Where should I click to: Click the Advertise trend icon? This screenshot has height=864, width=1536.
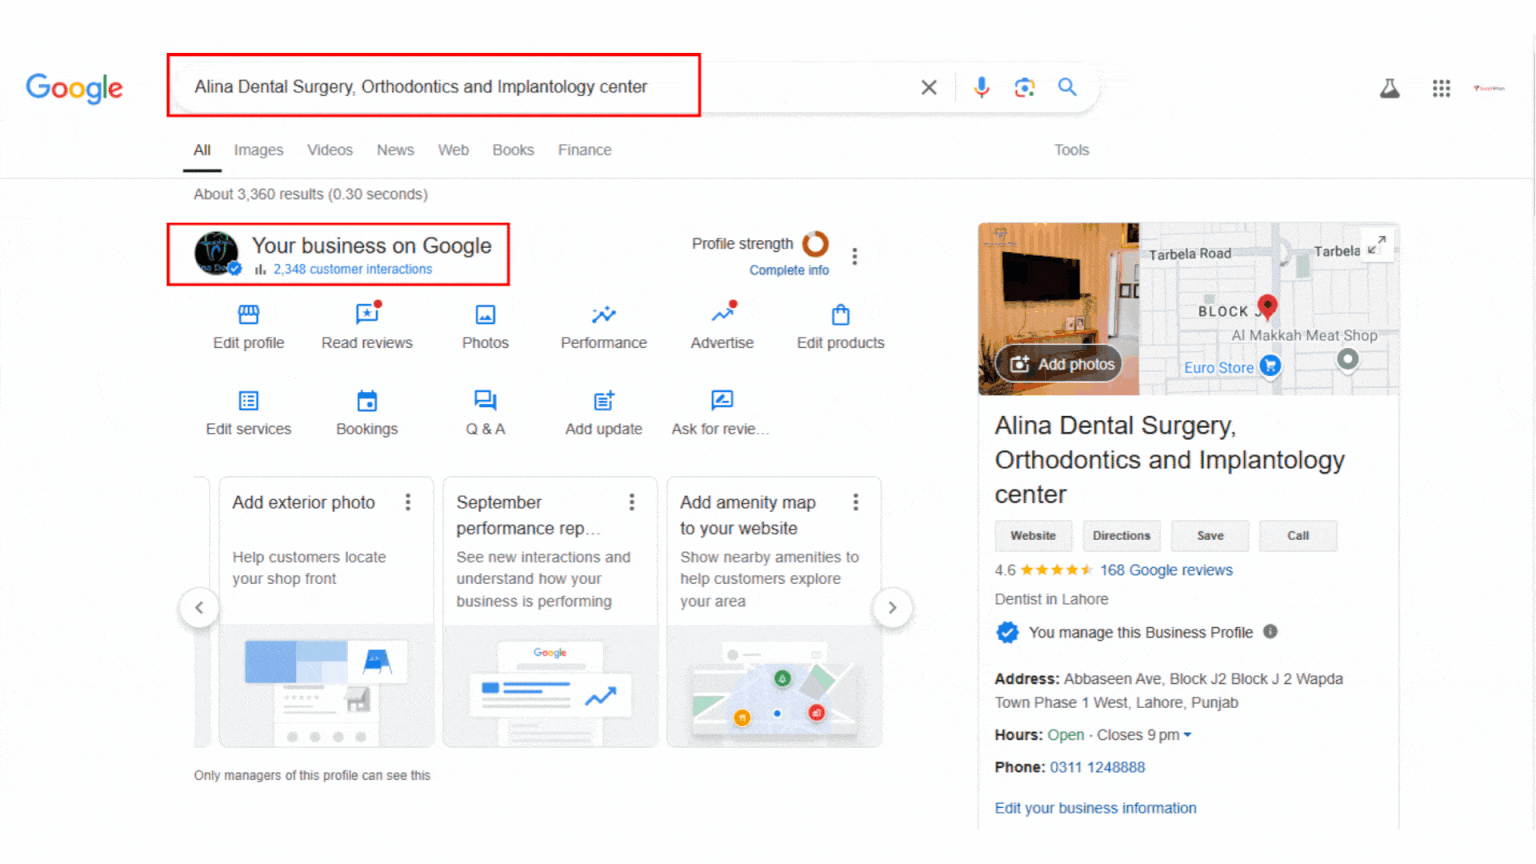[x=722, y=315]
